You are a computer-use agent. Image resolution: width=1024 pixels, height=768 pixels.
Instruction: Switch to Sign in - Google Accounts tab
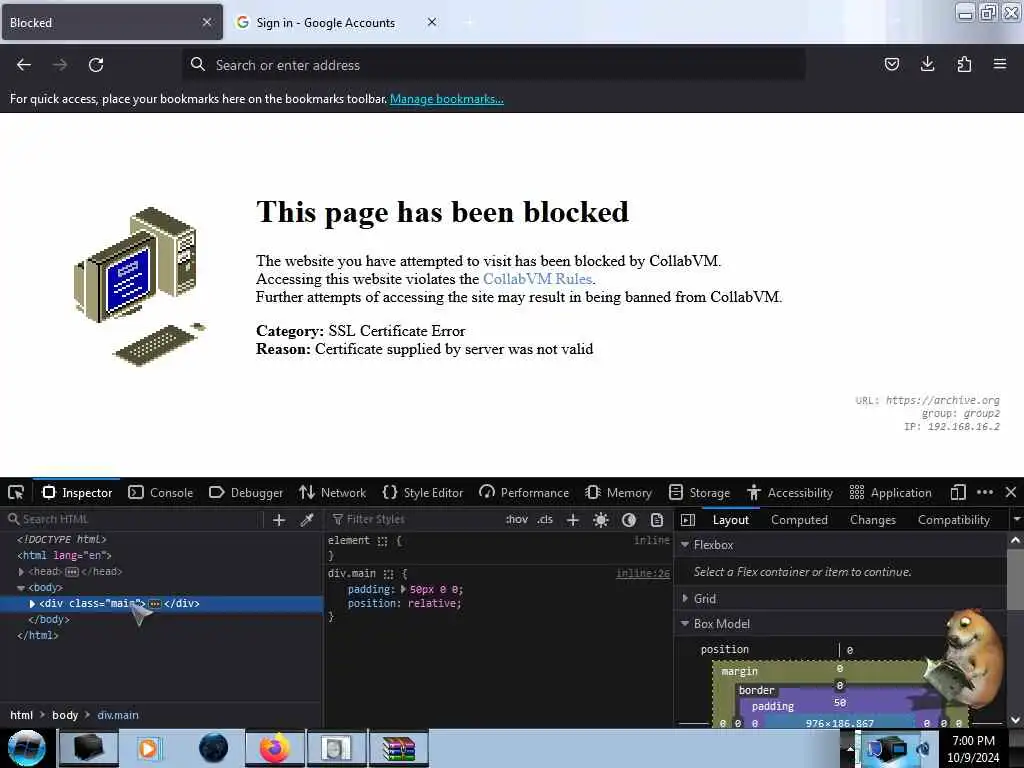click(325, 22)
